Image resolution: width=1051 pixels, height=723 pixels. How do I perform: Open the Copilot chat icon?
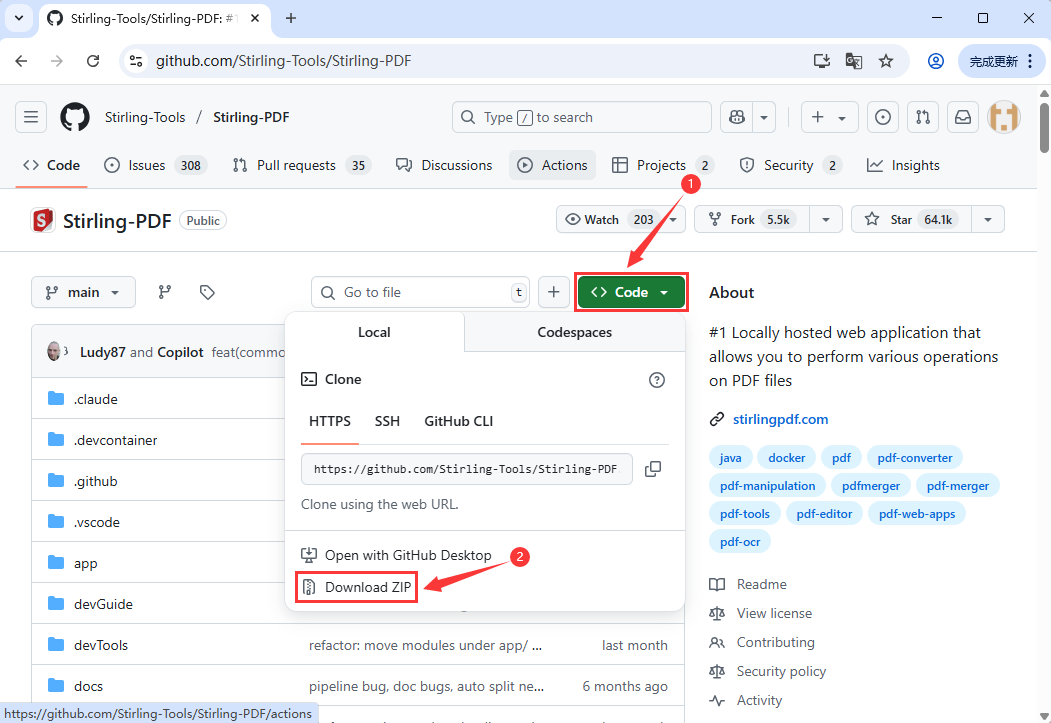[737, 117]
